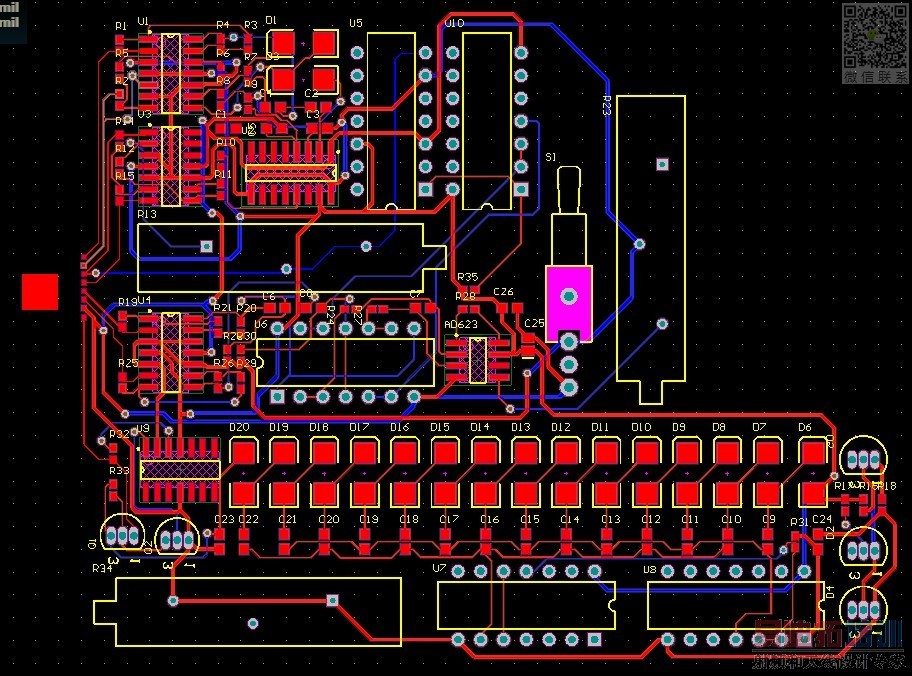Click the U10 designator label
This screenshot has height=676, width=912.
454,23
